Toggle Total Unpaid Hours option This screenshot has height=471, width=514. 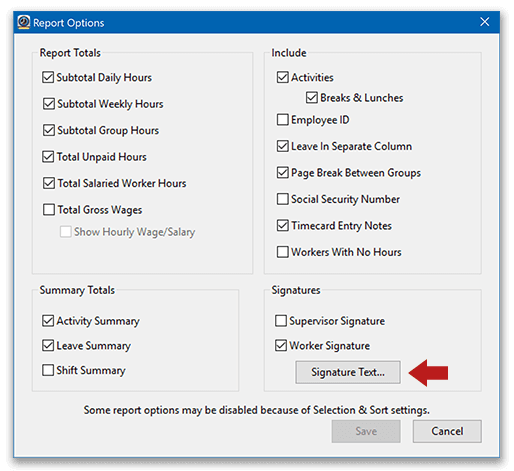(x=48, y=157)
